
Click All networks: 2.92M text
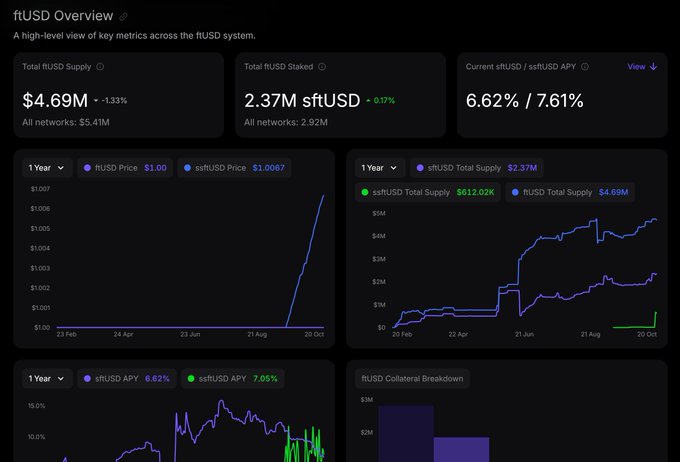pyautogui.click(x=286, y=122)
